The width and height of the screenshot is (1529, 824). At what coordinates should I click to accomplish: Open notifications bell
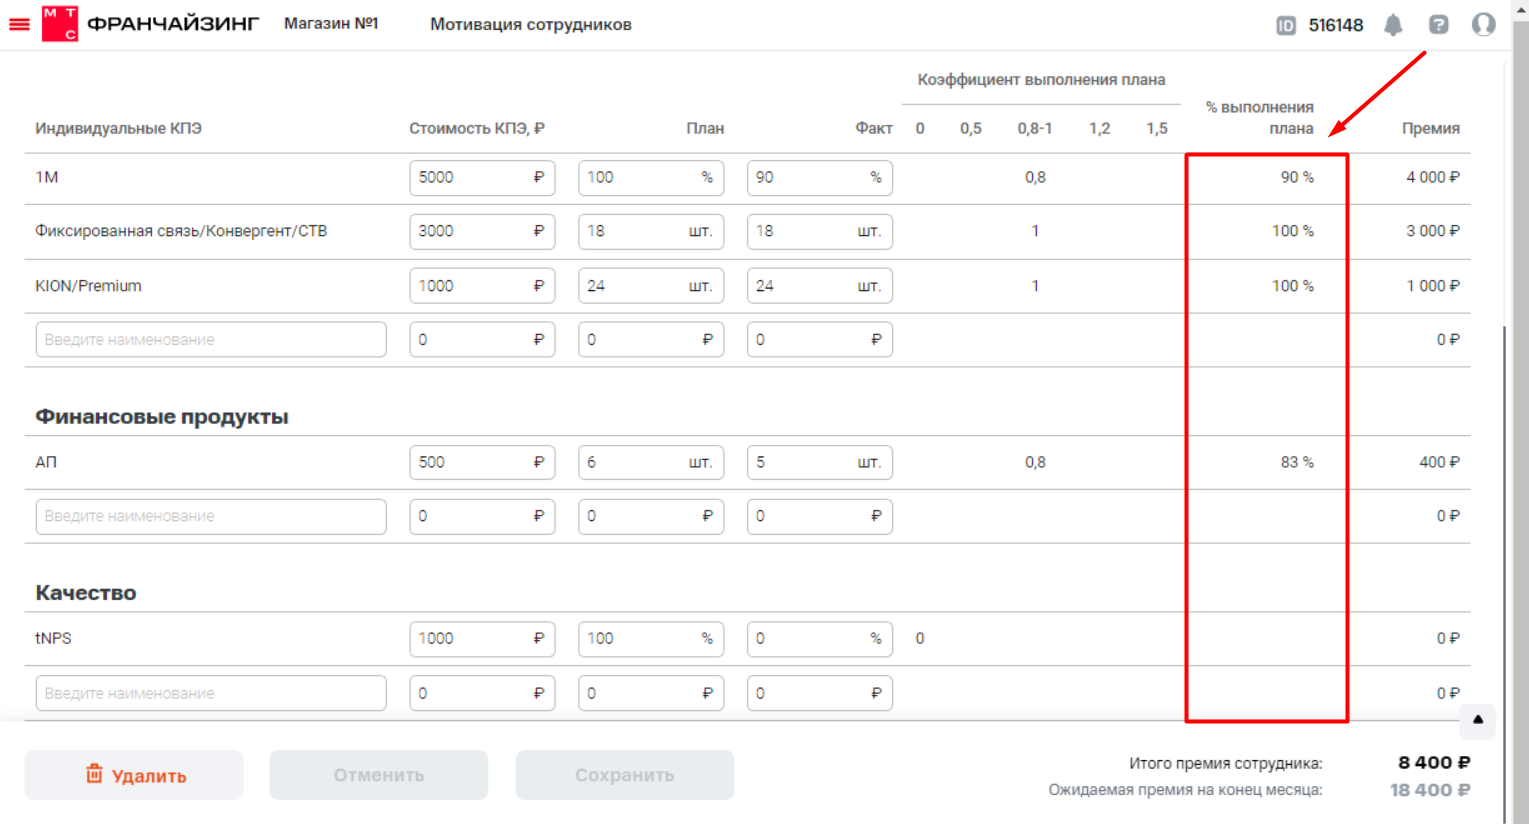point(1393,25)
